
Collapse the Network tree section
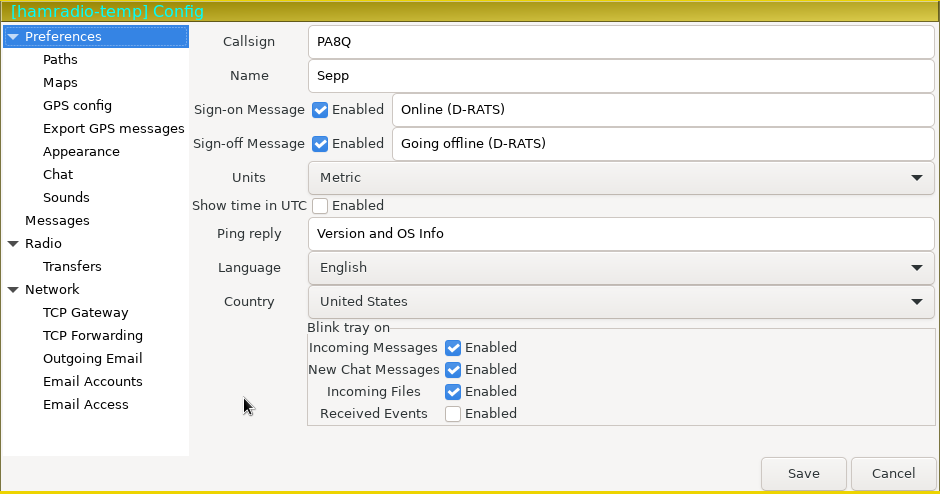[x=12, y=290]
